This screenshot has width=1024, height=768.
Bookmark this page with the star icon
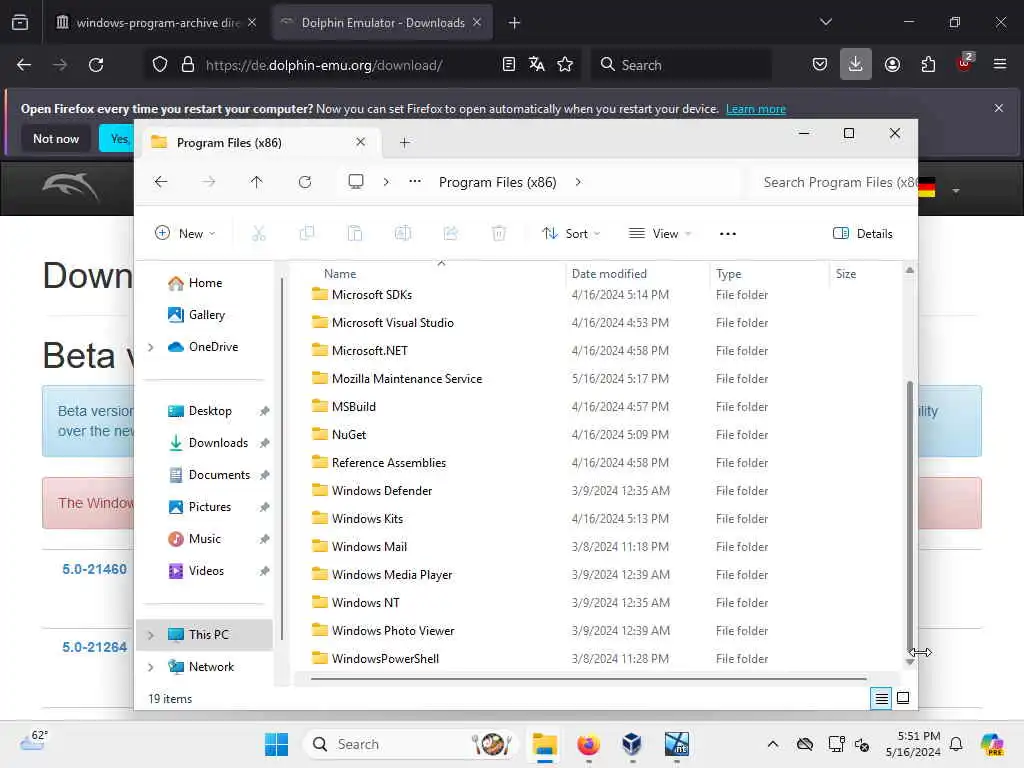pos(565,65)
